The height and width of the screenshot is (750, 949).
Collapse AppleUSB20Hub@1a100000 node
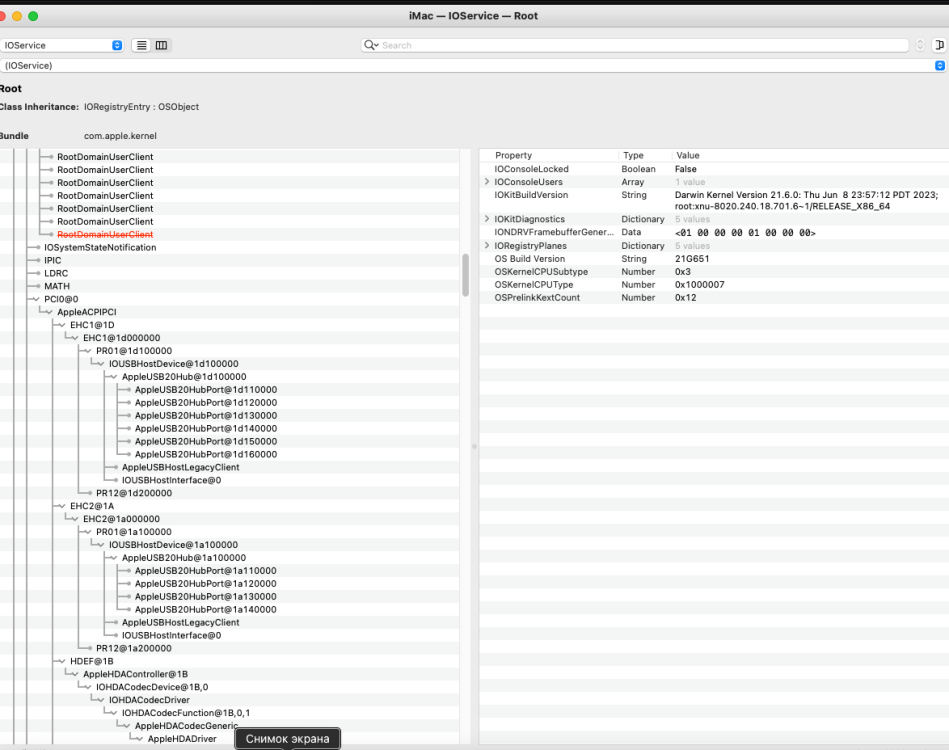point(113,558)
